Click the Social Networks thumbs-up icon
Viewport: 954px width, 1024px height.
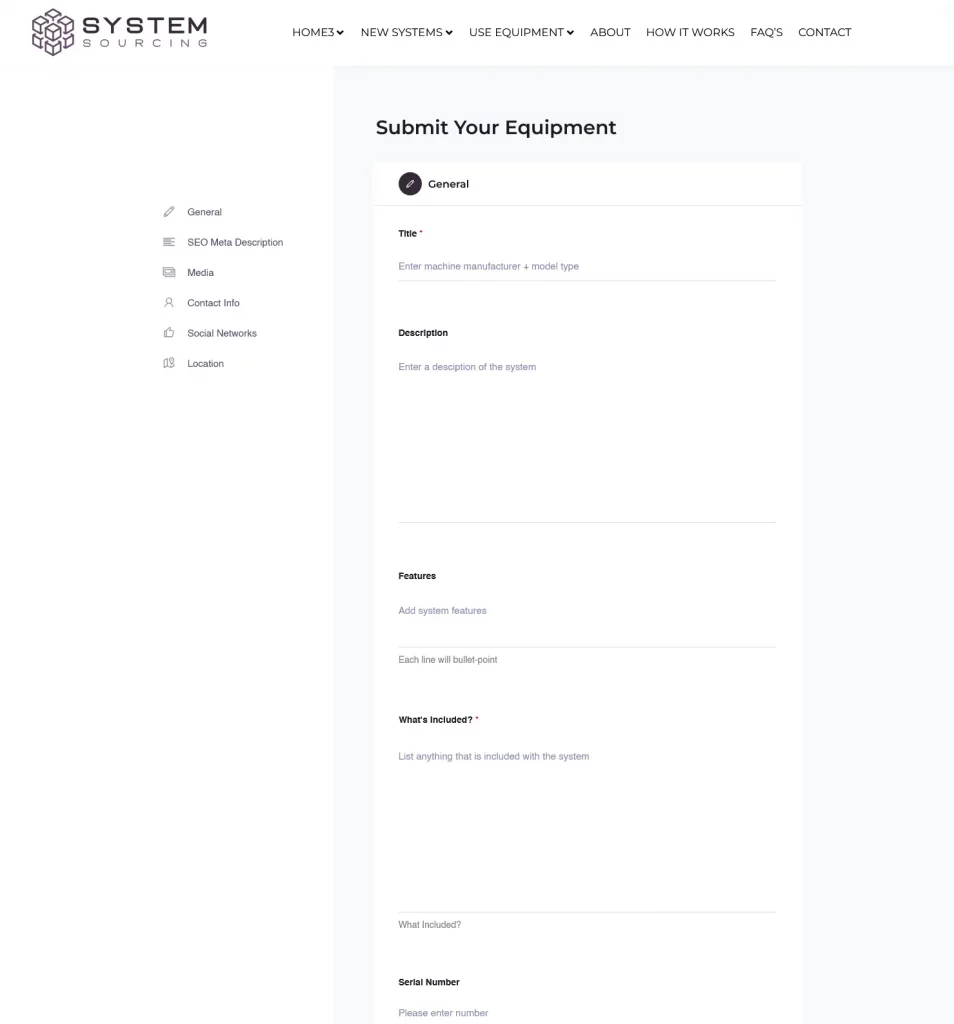(x=168, y=332)
